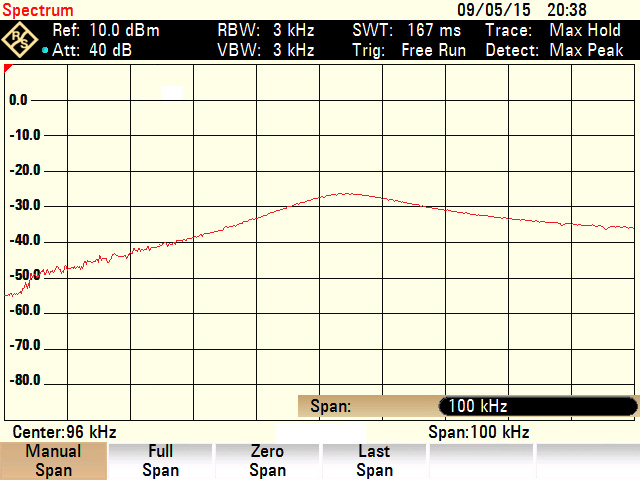
Task: Select the Manual Span softkey
Action: point(53,461)
